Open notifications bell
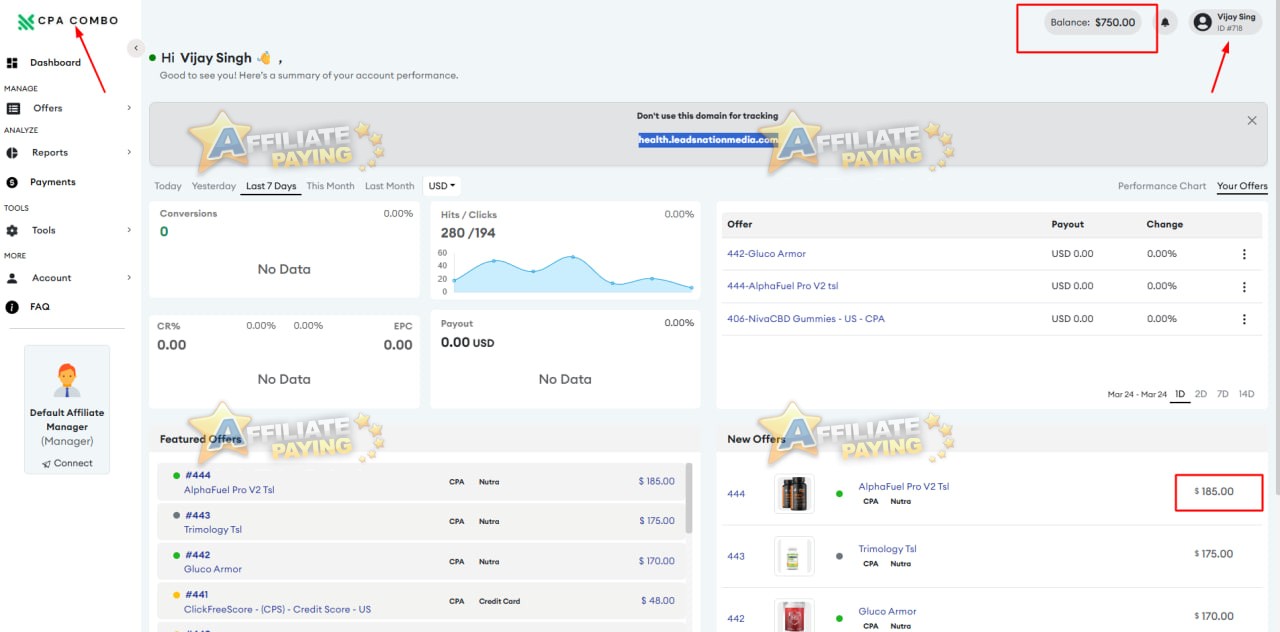 (x=1165, y=22)
